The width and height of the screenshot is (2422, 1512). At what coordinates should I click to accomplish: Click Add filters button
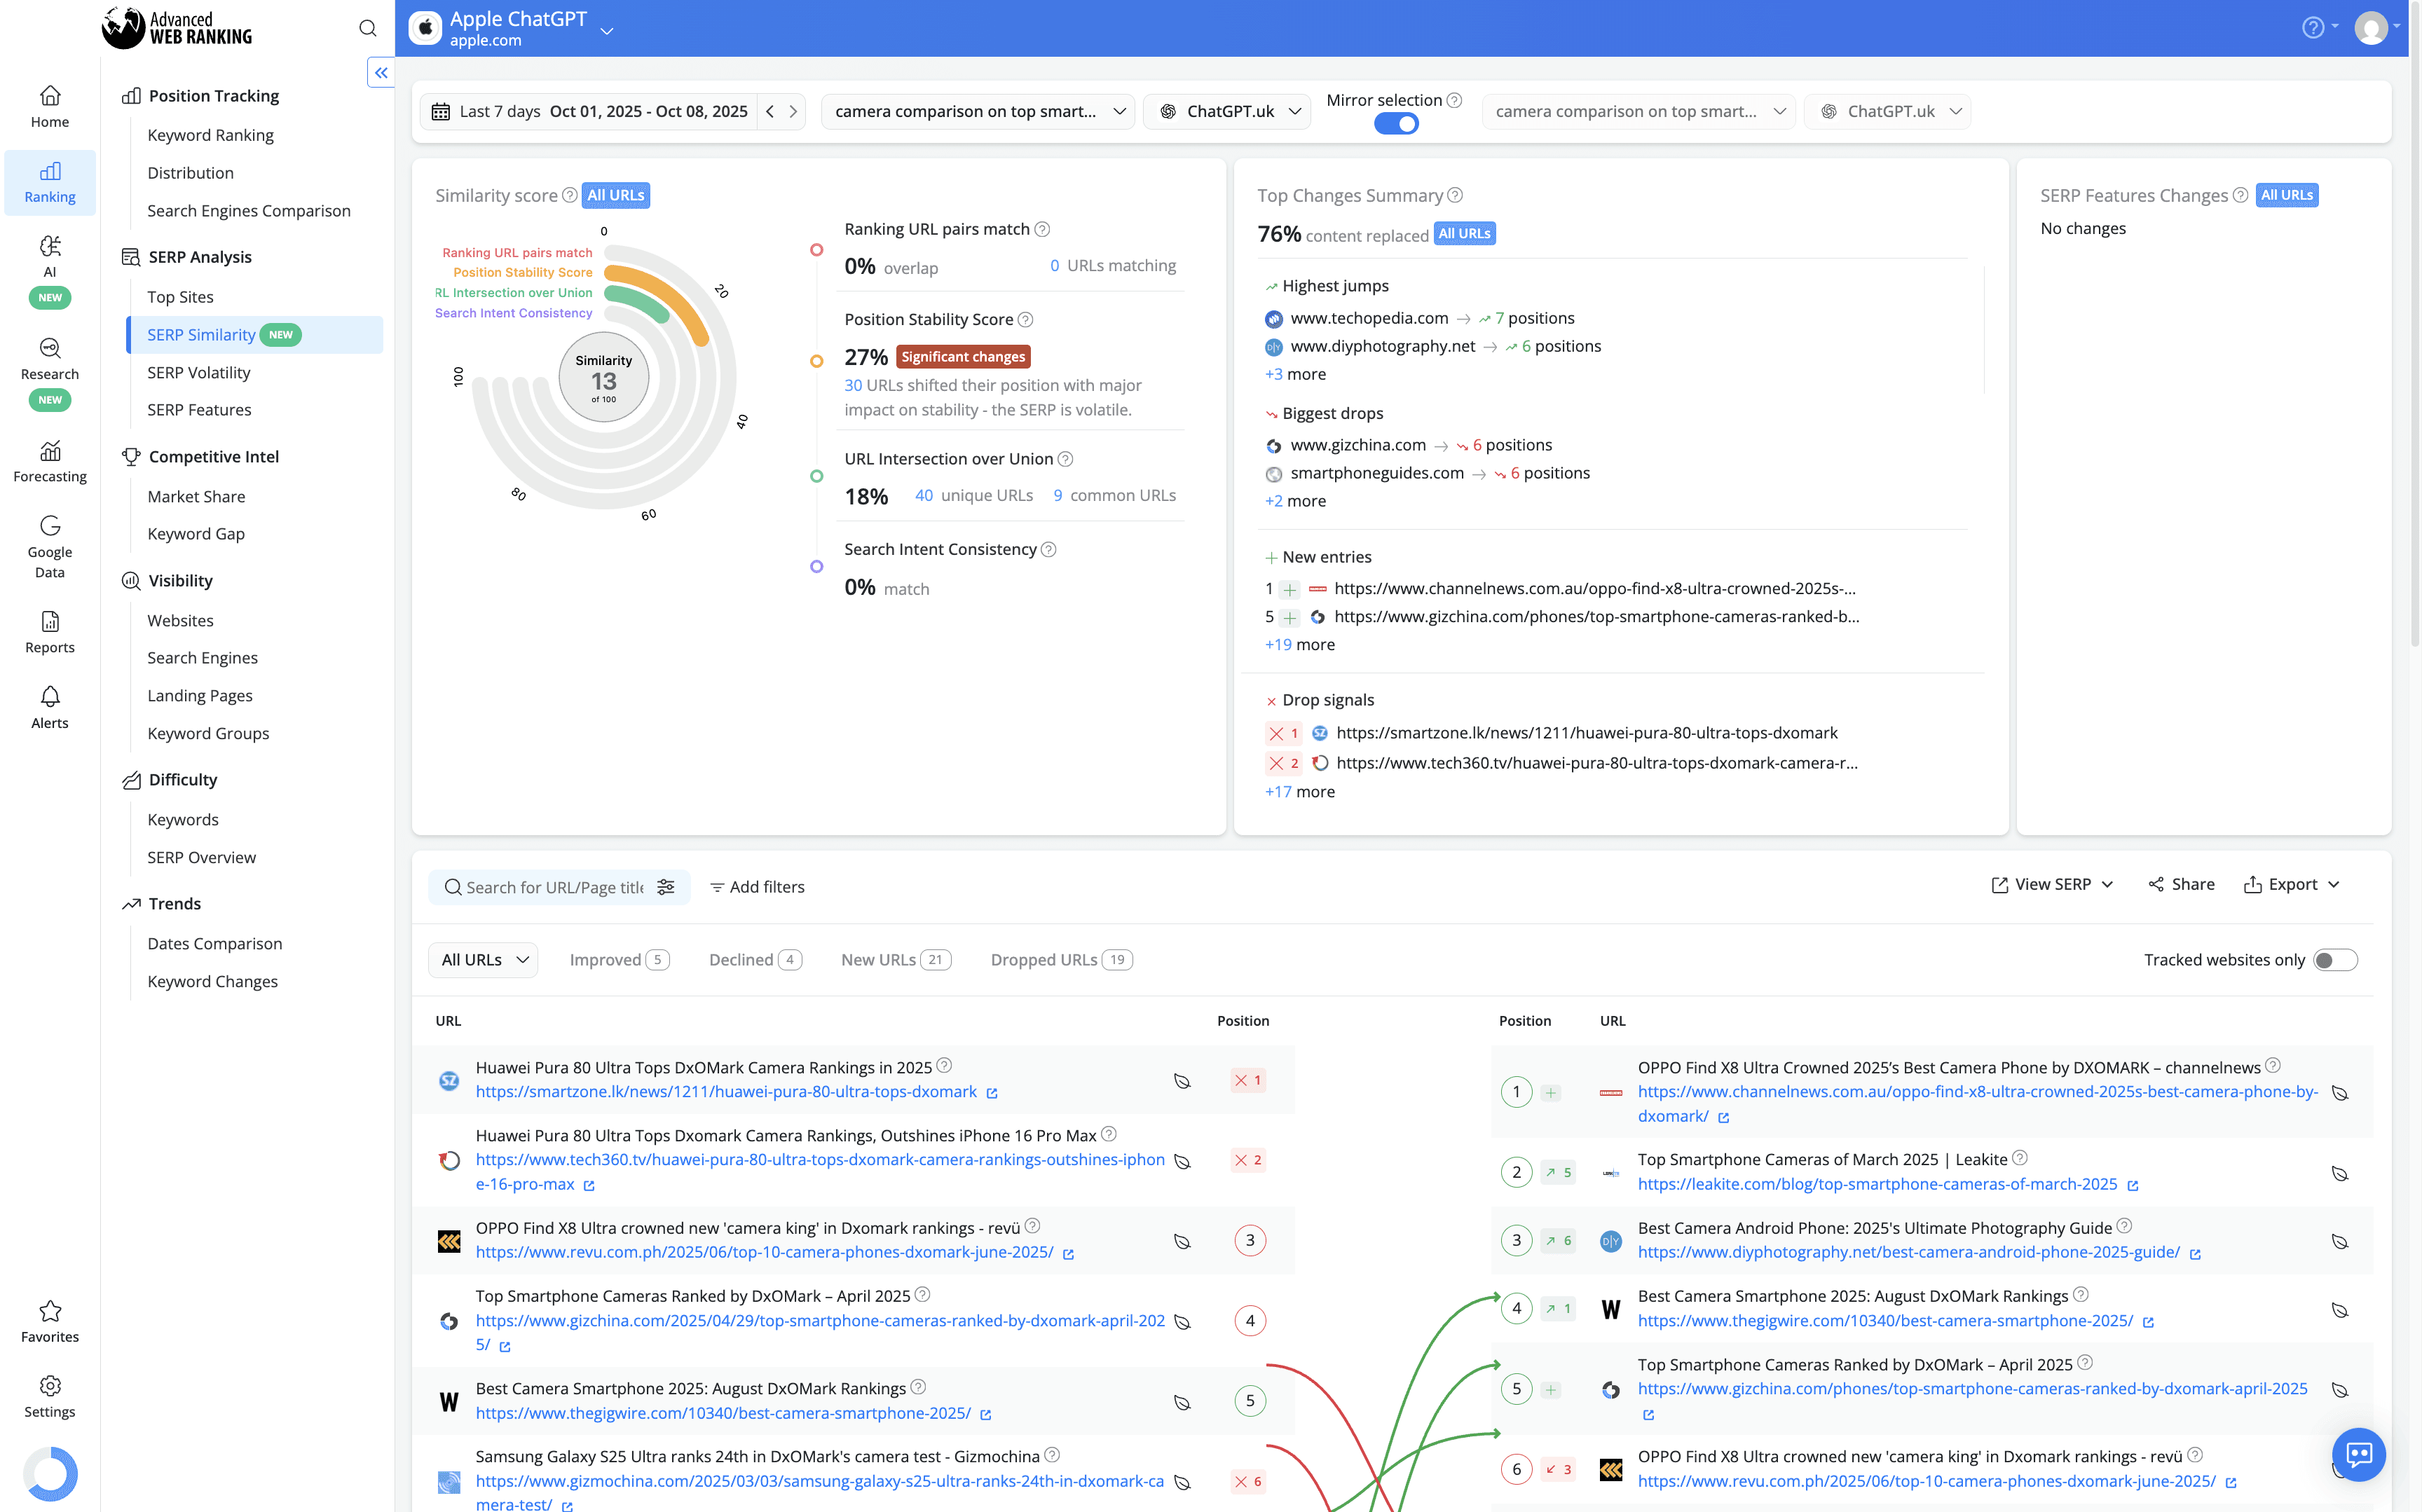pos(757,887)
